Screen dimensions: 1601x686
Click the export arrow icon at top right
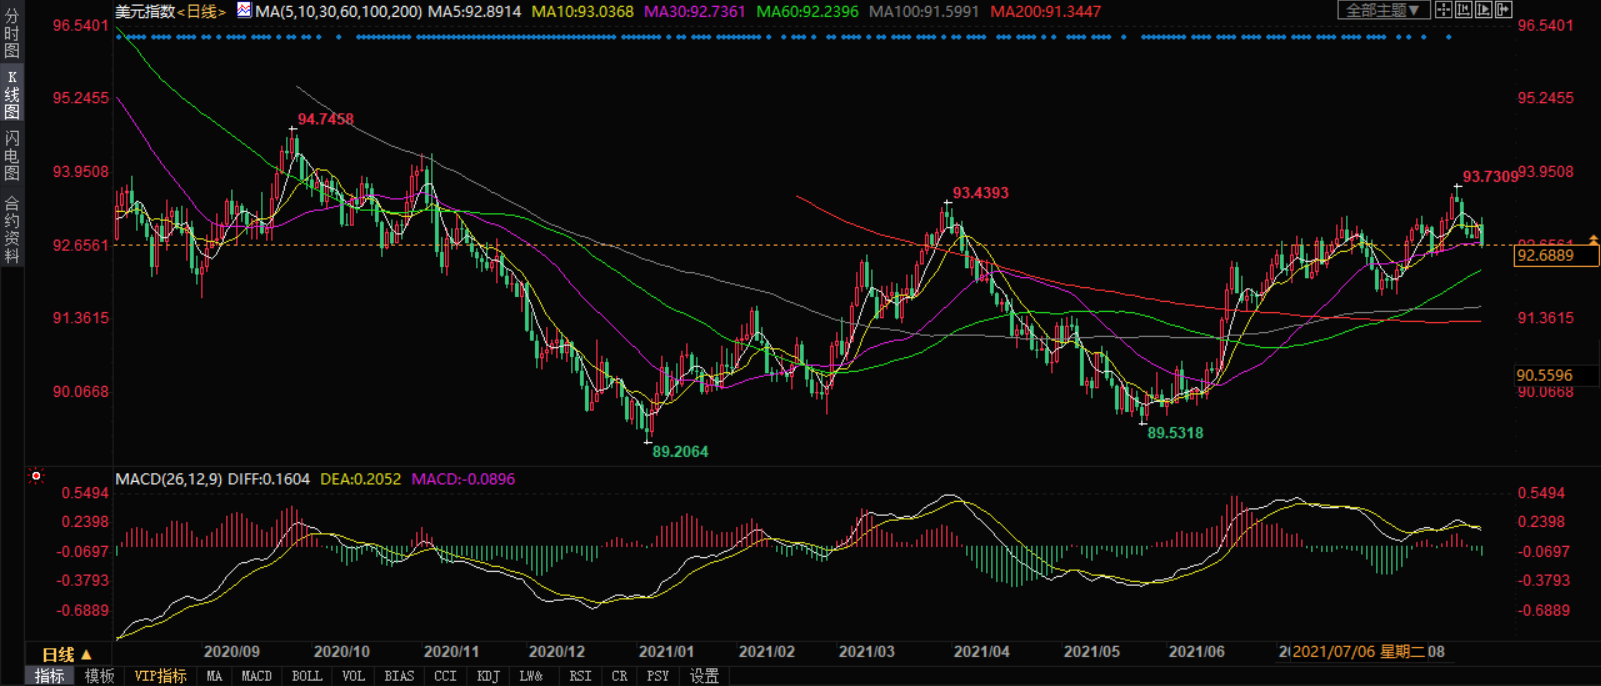point(1503,10)
